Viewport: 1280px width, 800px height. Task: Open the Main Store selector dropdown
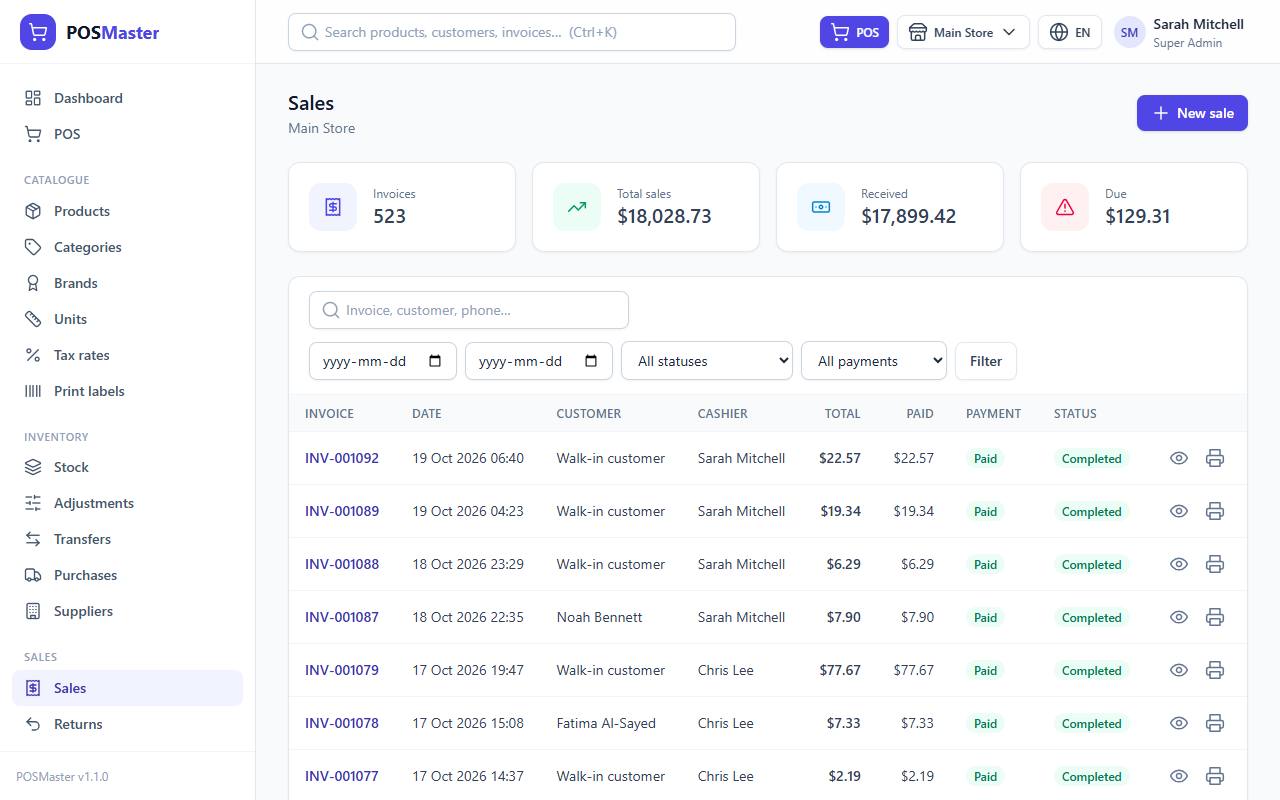point(963,32)
